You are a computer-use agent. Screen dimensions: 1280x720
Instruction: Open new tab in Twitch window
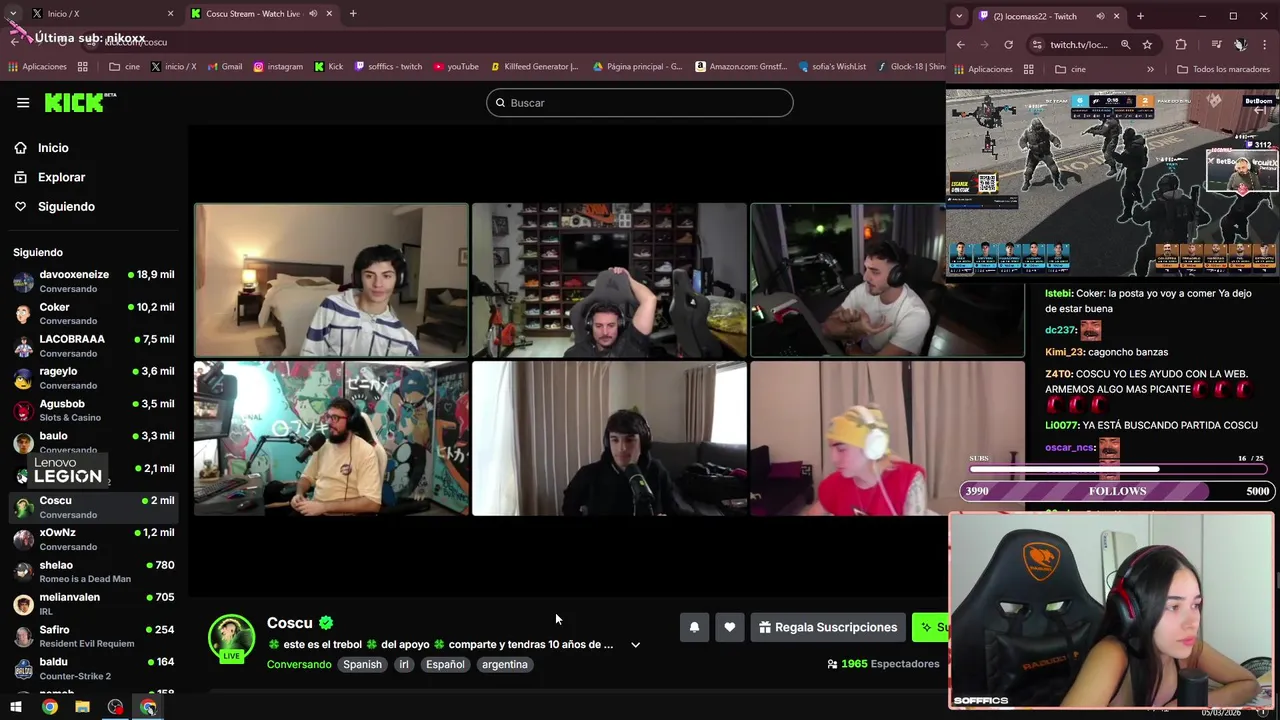[1140, 16]
